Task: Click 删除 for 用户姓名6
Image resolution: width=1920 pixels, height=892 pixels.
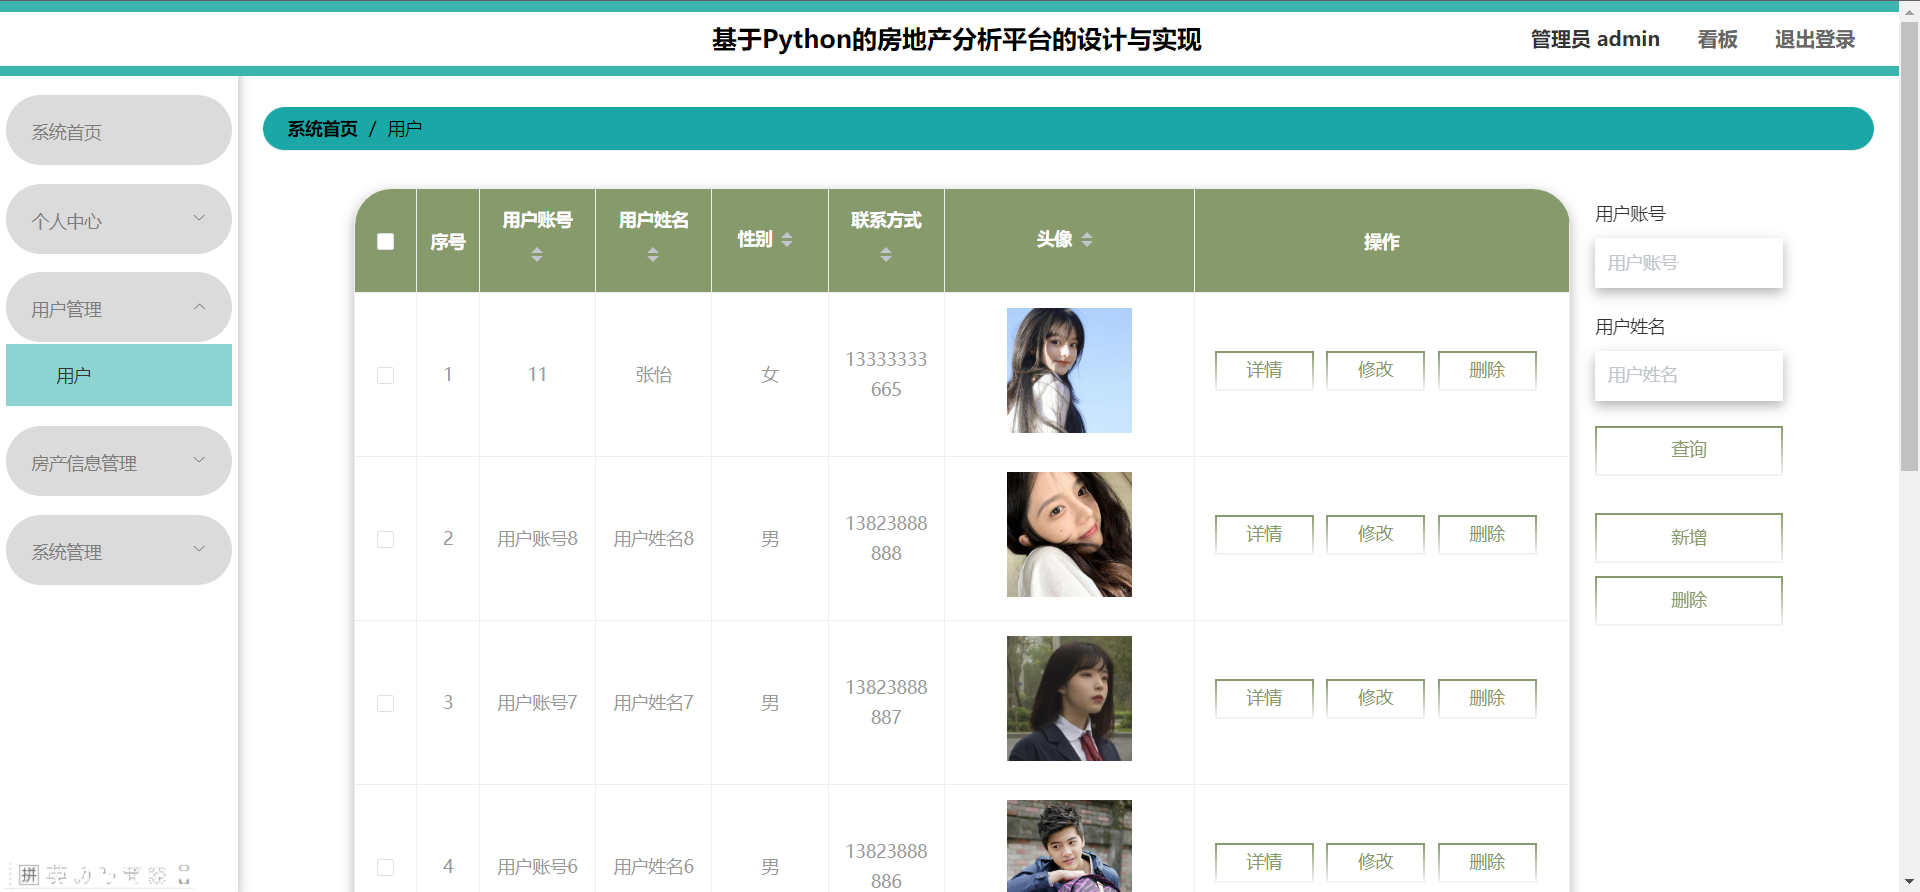Action: point(1487,862)
